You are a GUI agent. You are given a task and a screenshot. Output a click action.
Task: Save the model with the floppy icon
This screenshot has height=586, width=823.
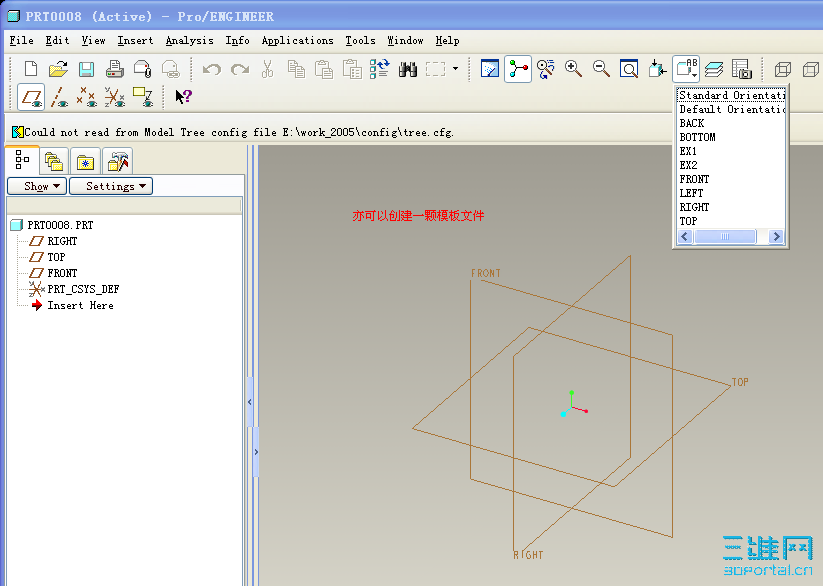(x=87, y=69)
